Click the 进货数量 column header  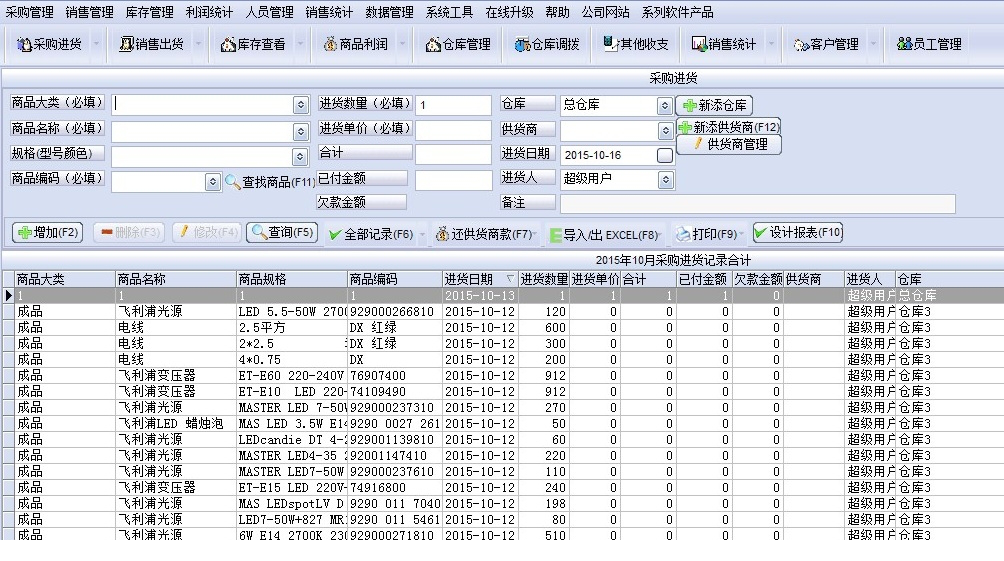coord(544,279)
